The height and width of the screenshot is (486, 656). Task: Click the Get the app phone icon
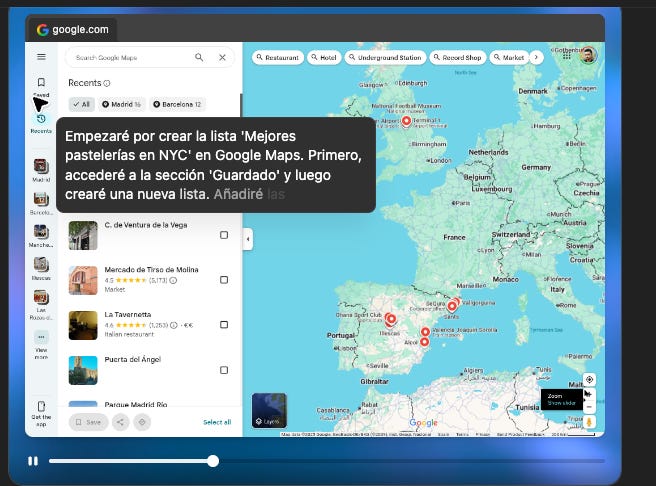41,406
